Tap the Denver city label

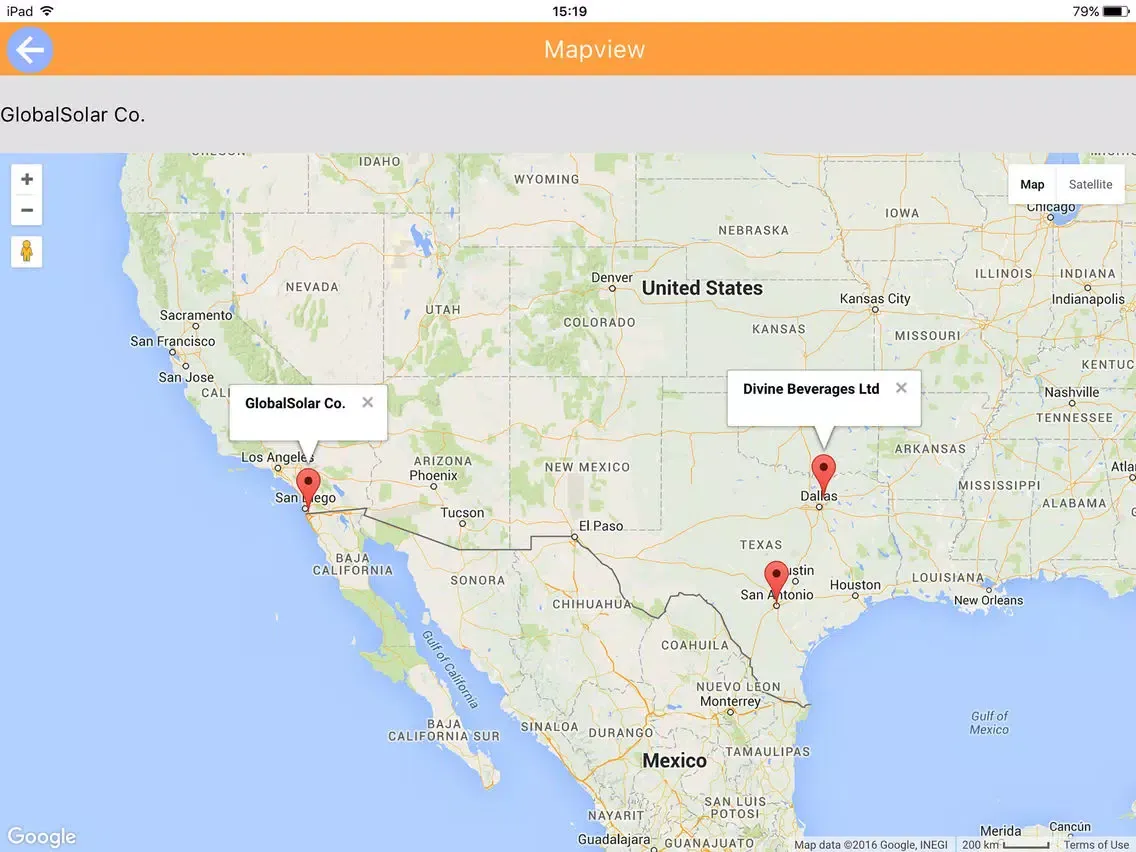(x=611, y=277)
